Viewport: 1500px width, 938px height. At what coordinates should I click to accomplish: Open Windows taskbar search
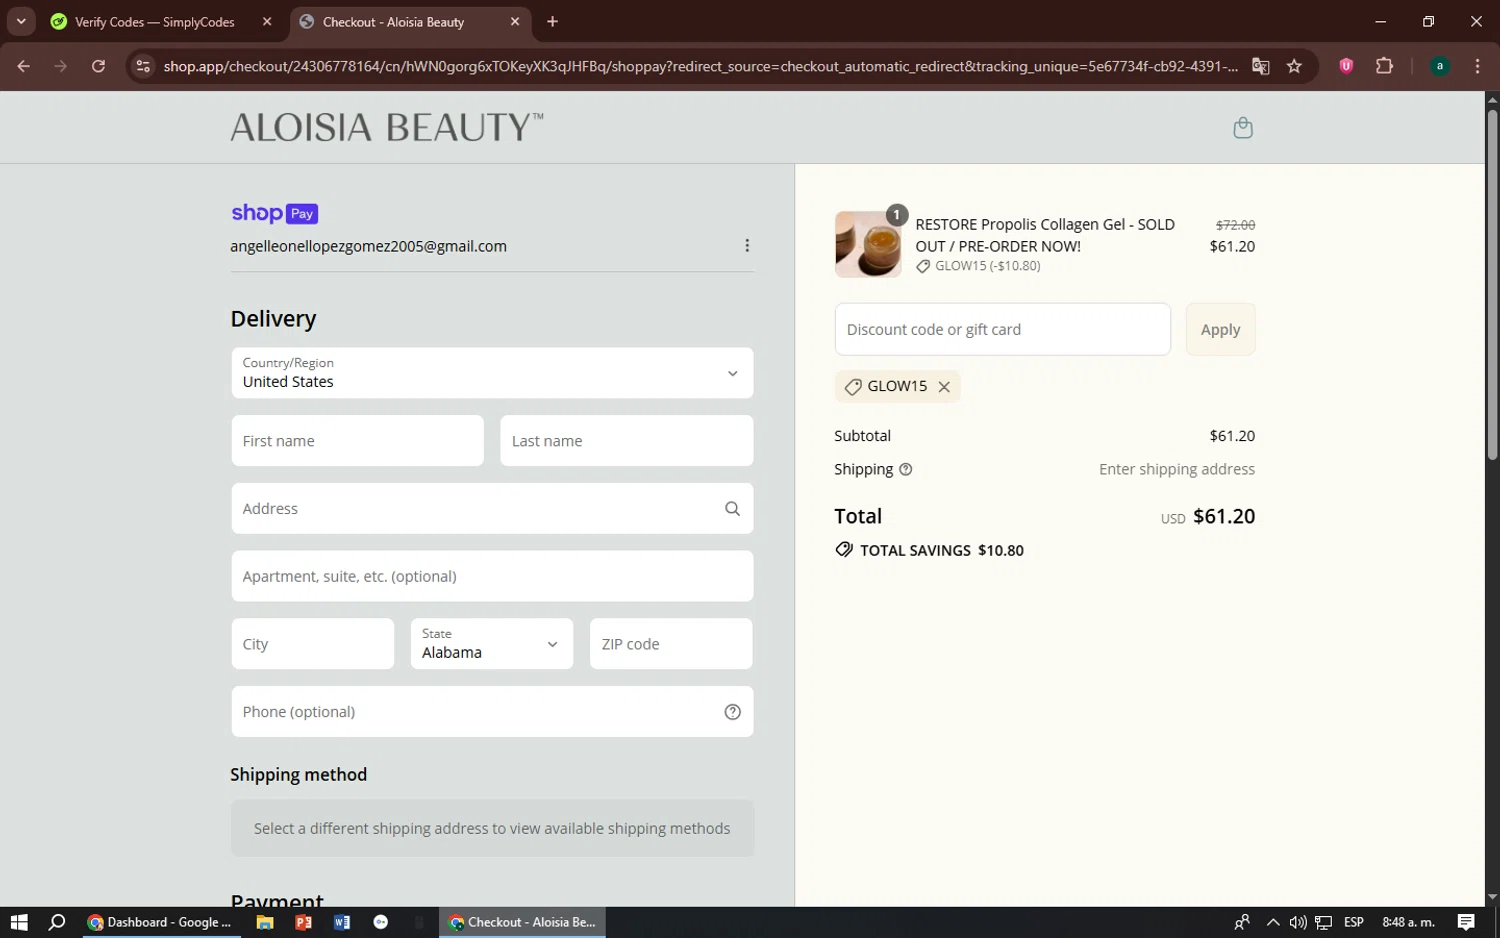point(57,922)
